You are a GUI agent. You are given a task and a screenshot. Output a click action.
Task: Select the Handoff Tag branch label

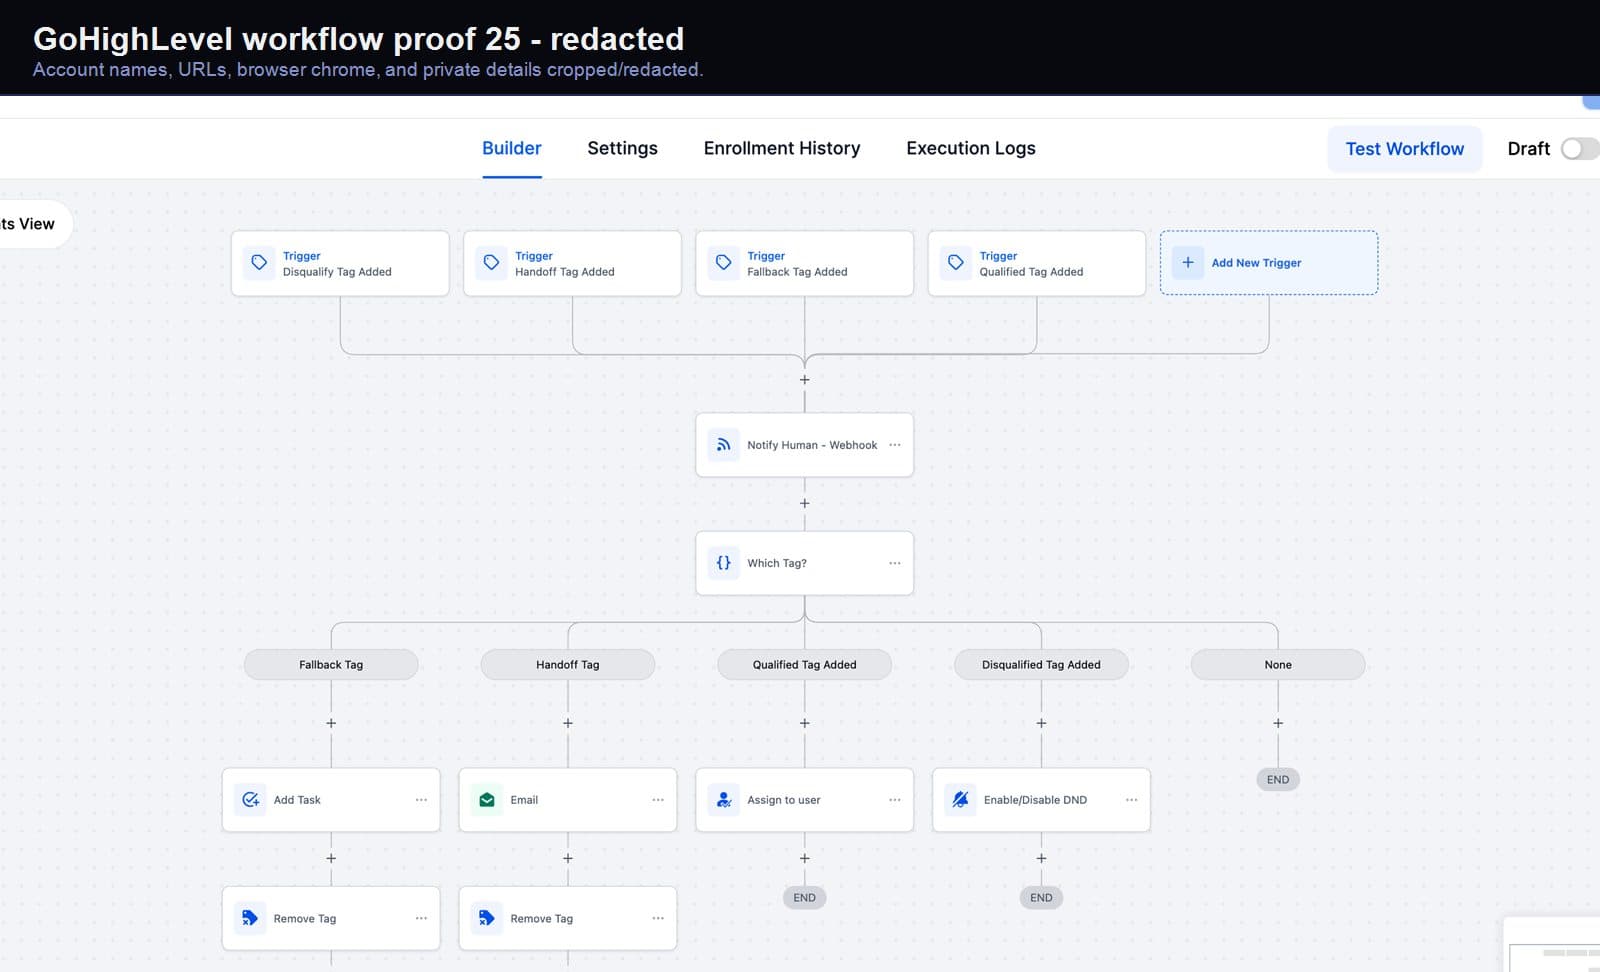pyautogui.click(x=568, y=665)
